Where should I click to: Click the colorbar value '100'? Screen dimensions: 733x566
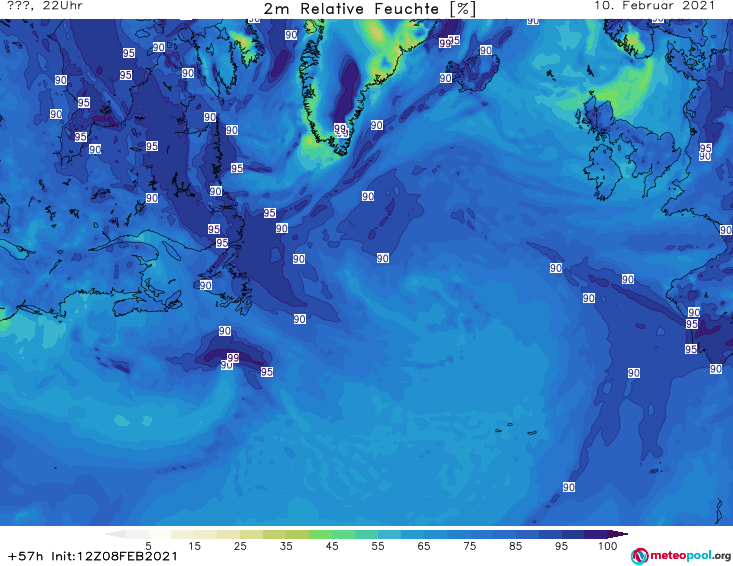pyautogui.click(x=608, y=546)
